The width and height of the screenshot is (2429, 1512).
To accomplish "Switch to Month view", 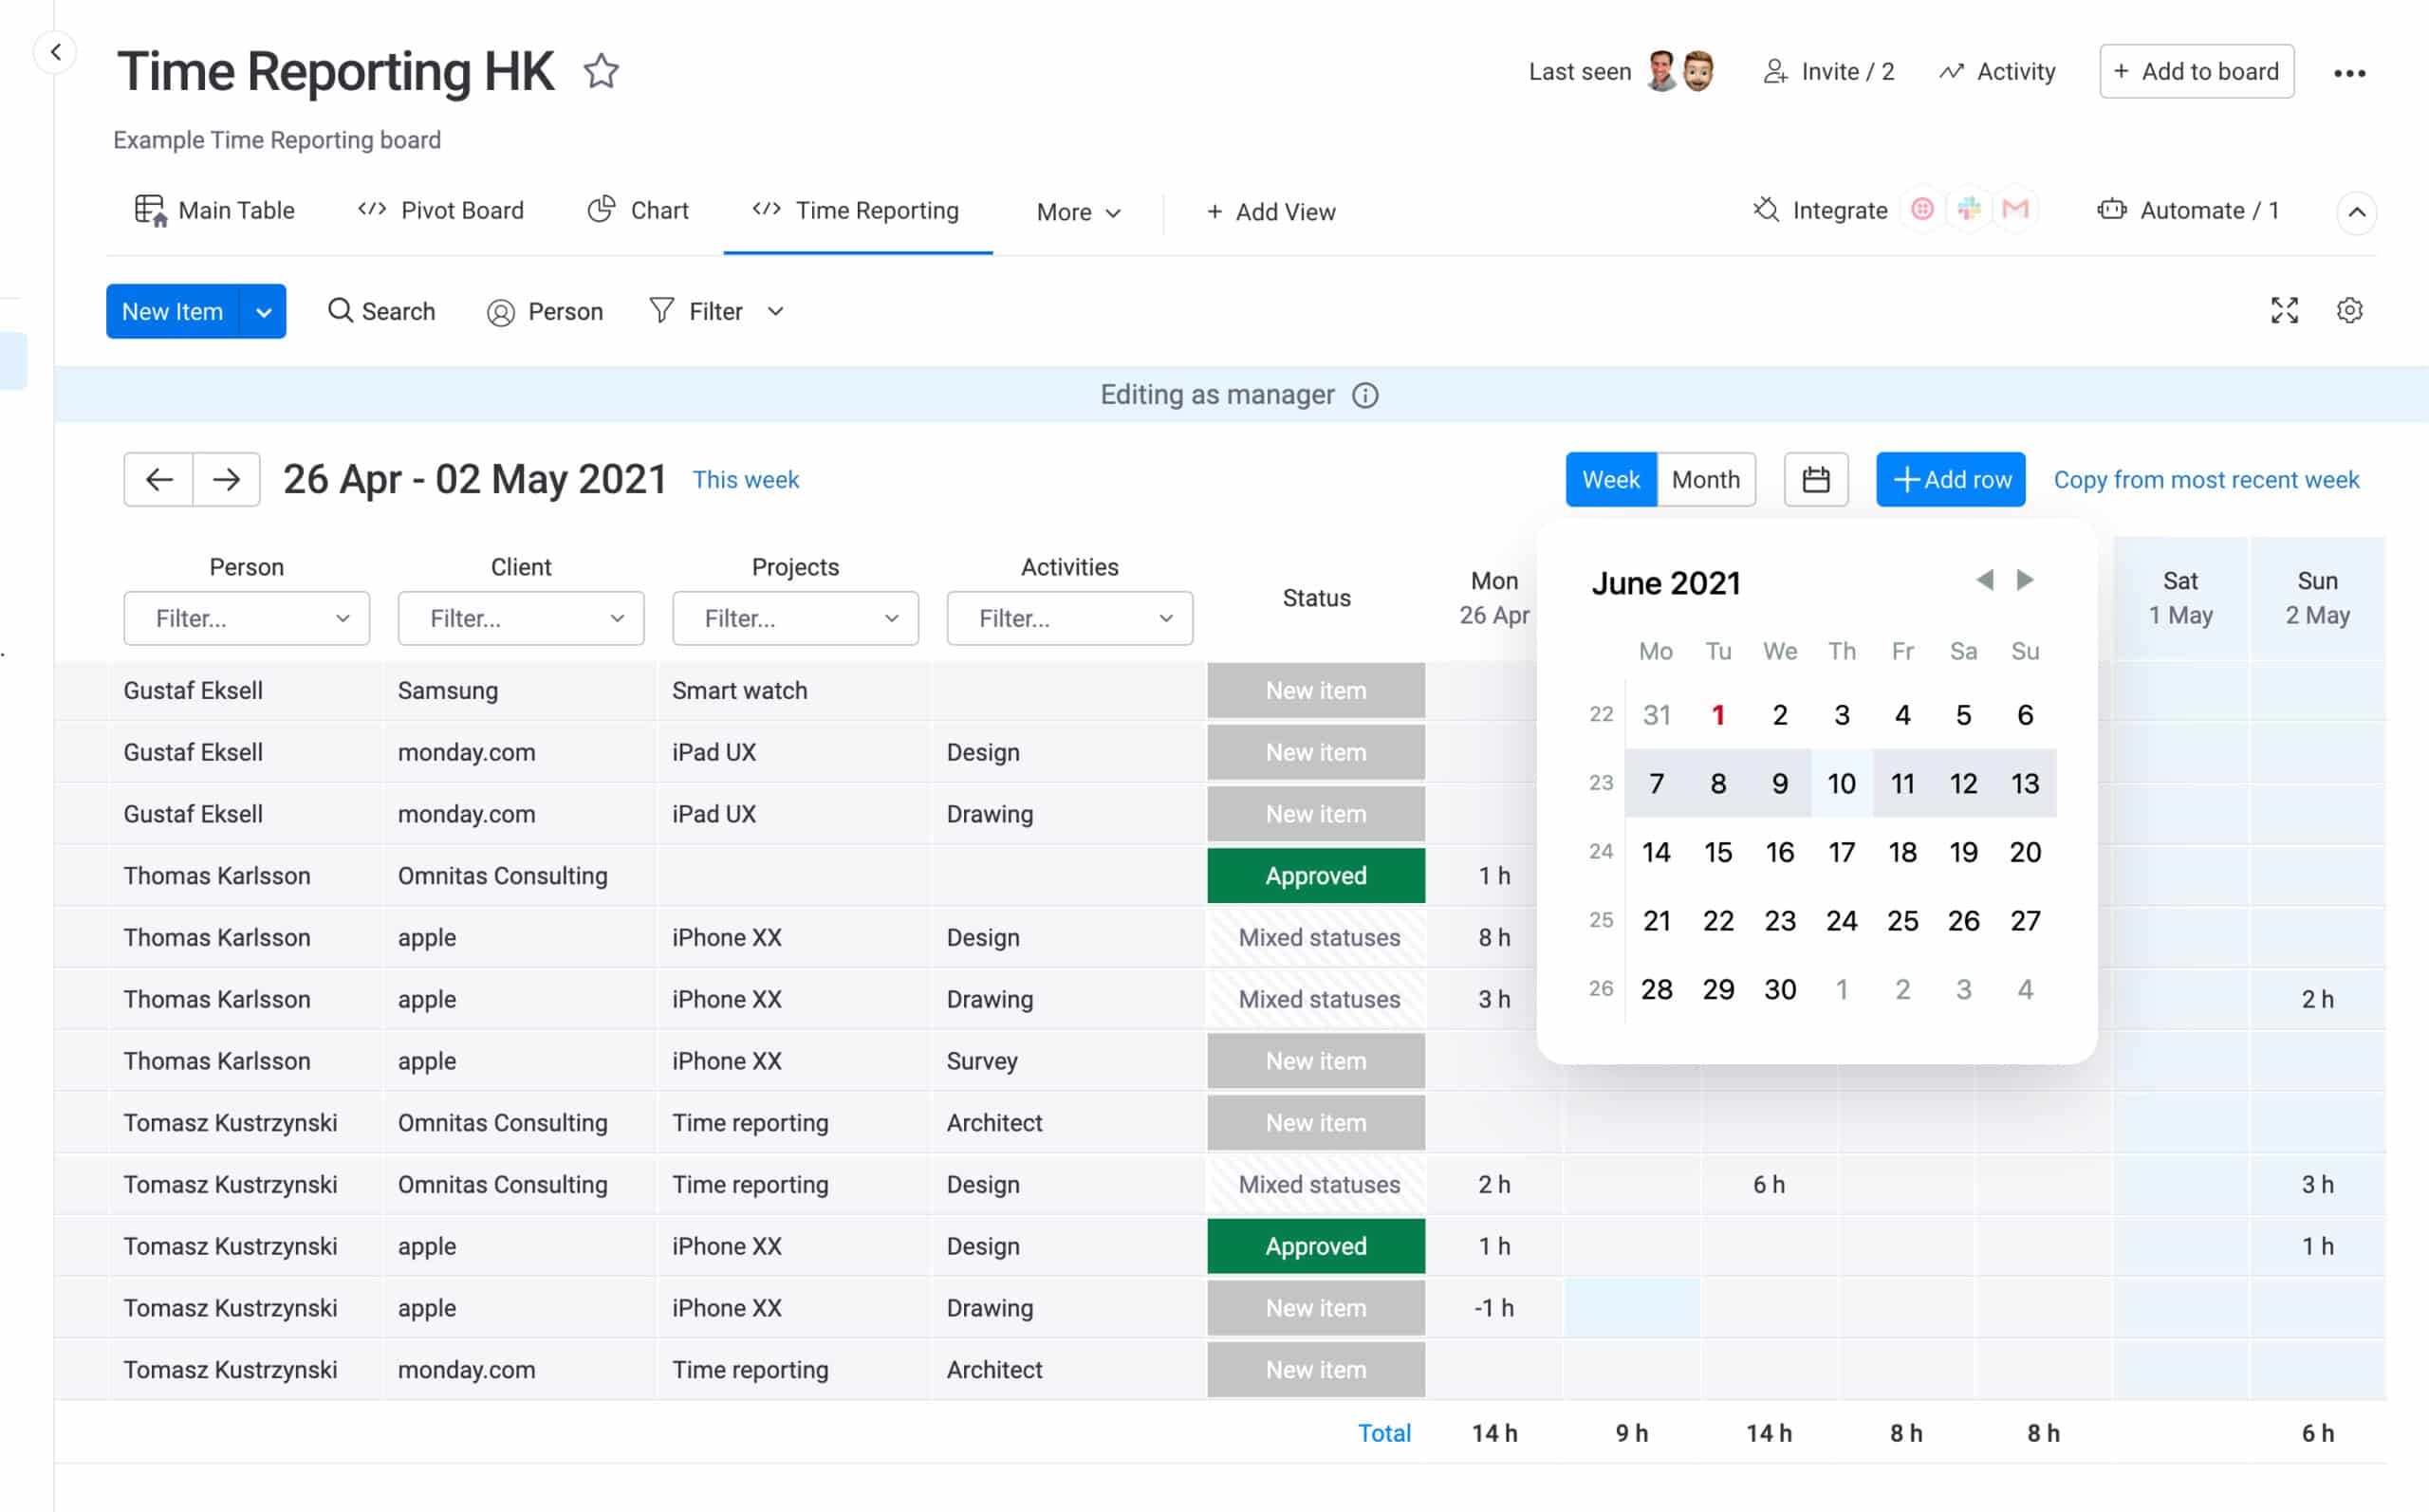I will [1706, 480].
